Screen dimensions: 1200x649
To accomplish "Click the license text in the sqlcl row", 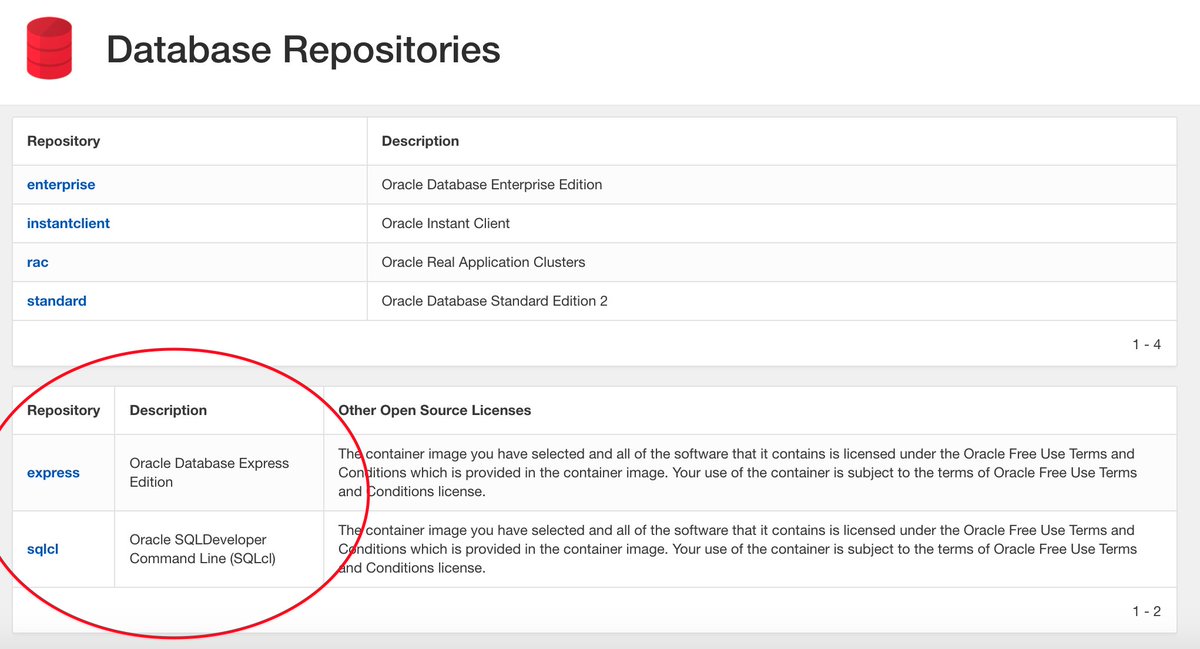I will 737,549.
